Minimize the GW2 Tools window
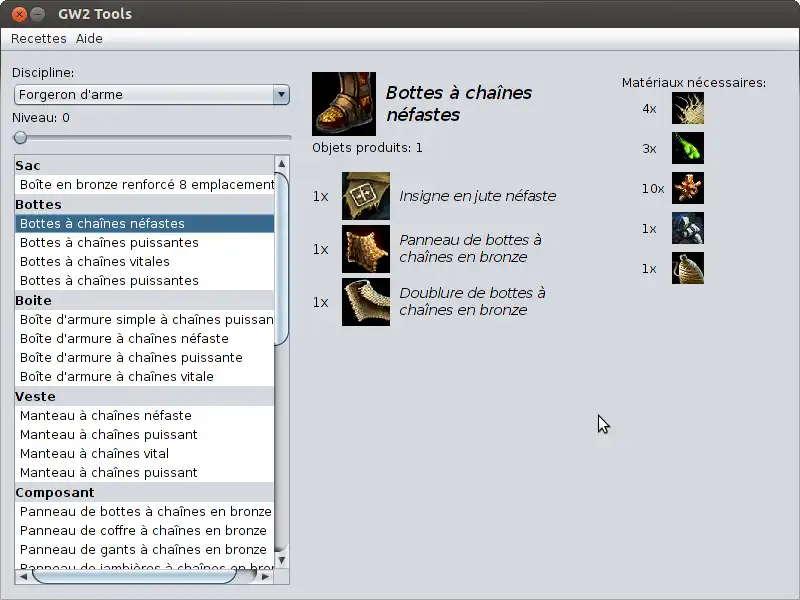The height and width of the screenshot is (600, 800). coord(38,14)
